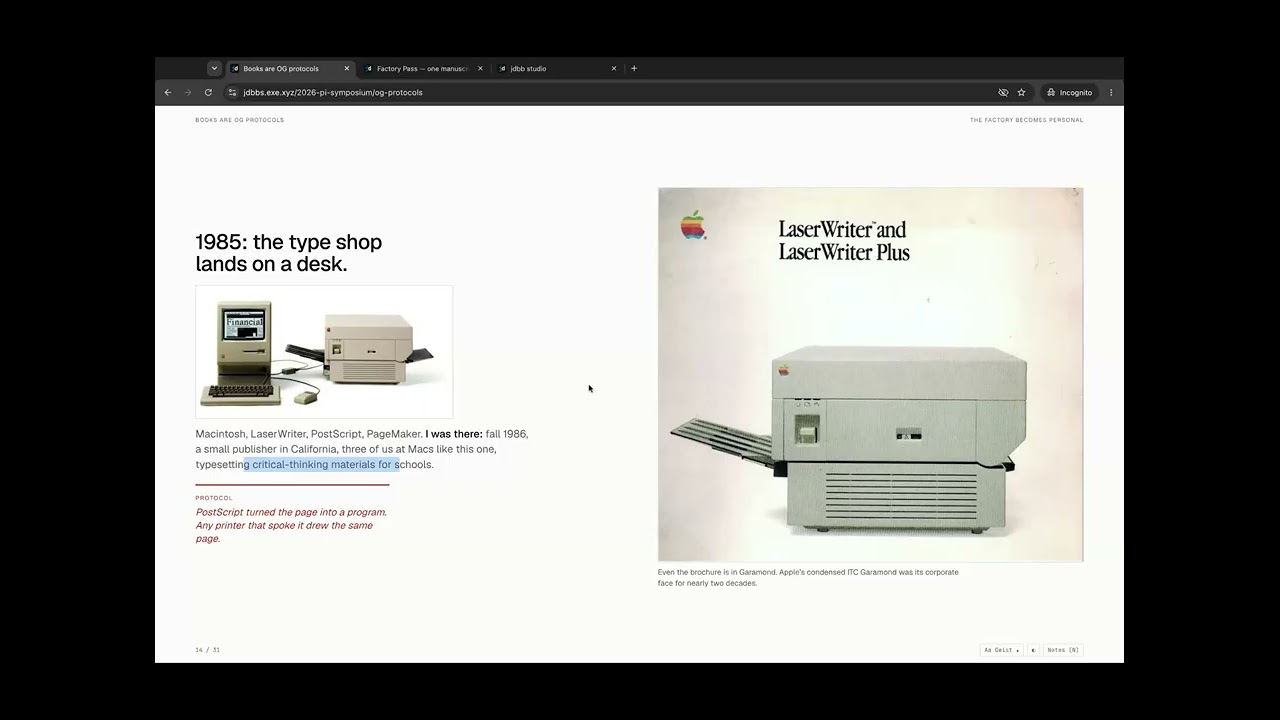The height and width of the screenshot is (720, 1280).
Task: Click the red "PROTOCOL" label
Action: [214, 498]
